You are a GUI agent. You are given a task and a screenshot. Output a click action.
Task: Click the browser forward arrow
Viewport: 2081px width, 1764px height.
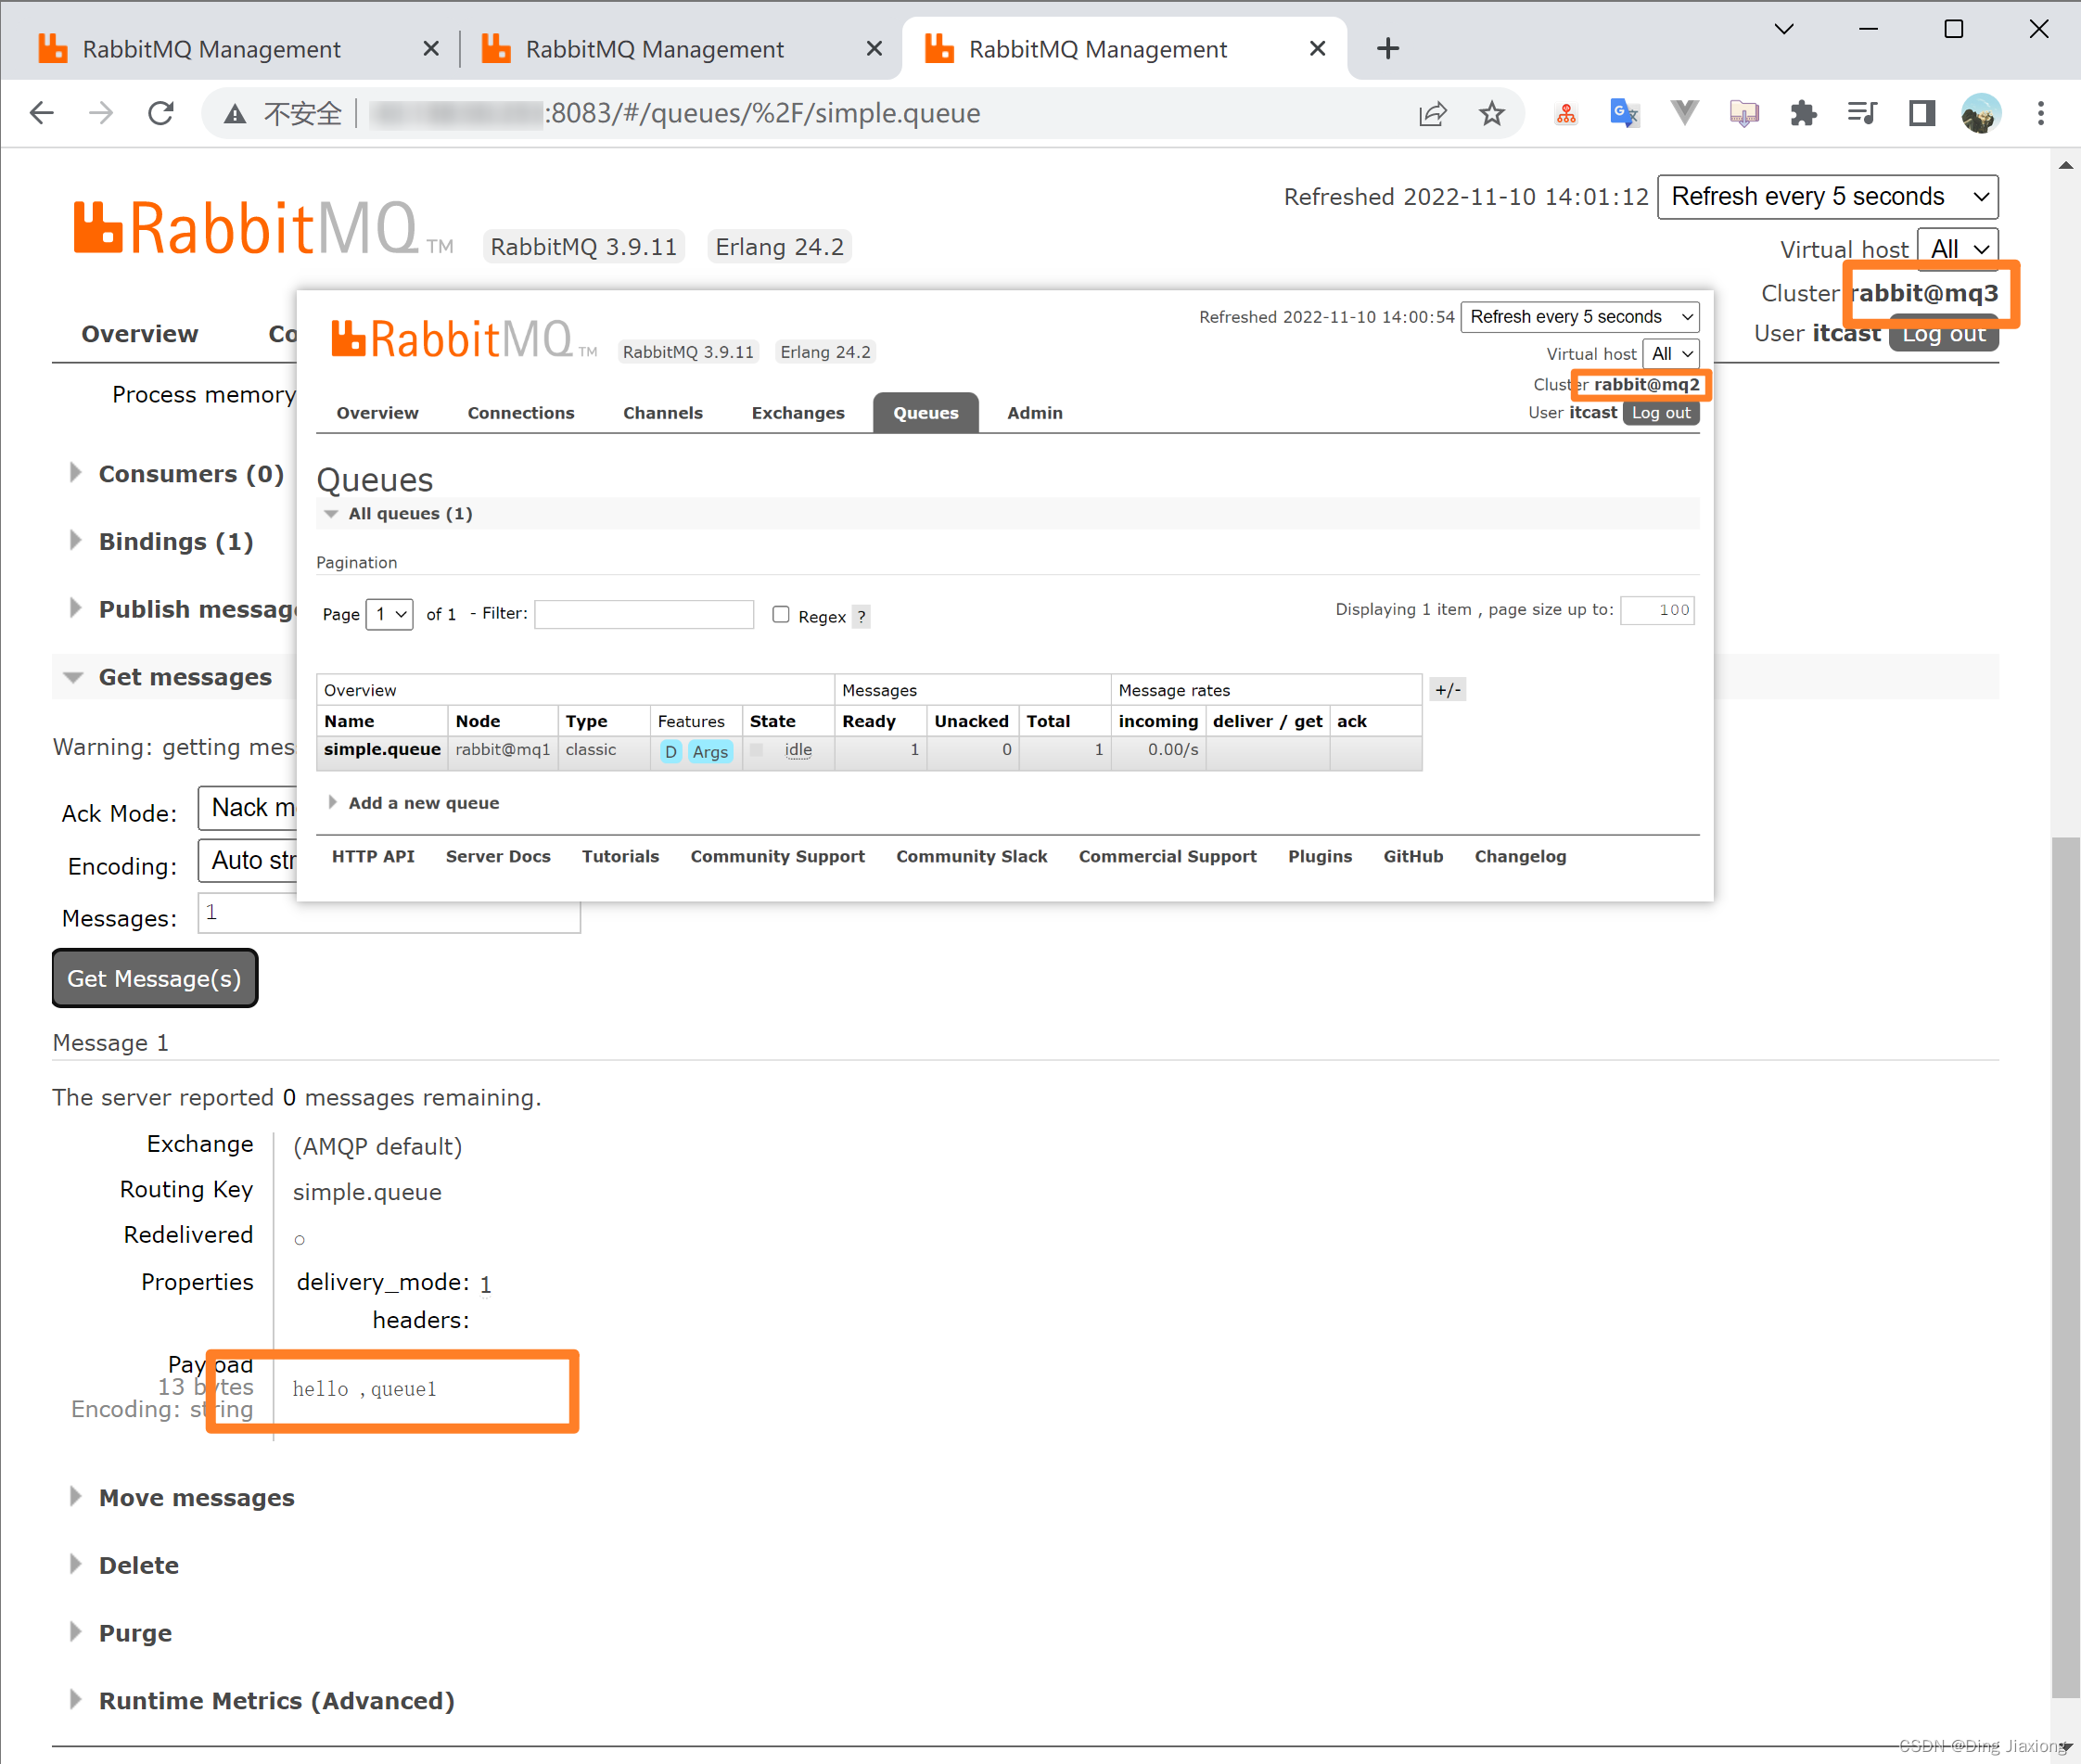click(x=101, y=113)
